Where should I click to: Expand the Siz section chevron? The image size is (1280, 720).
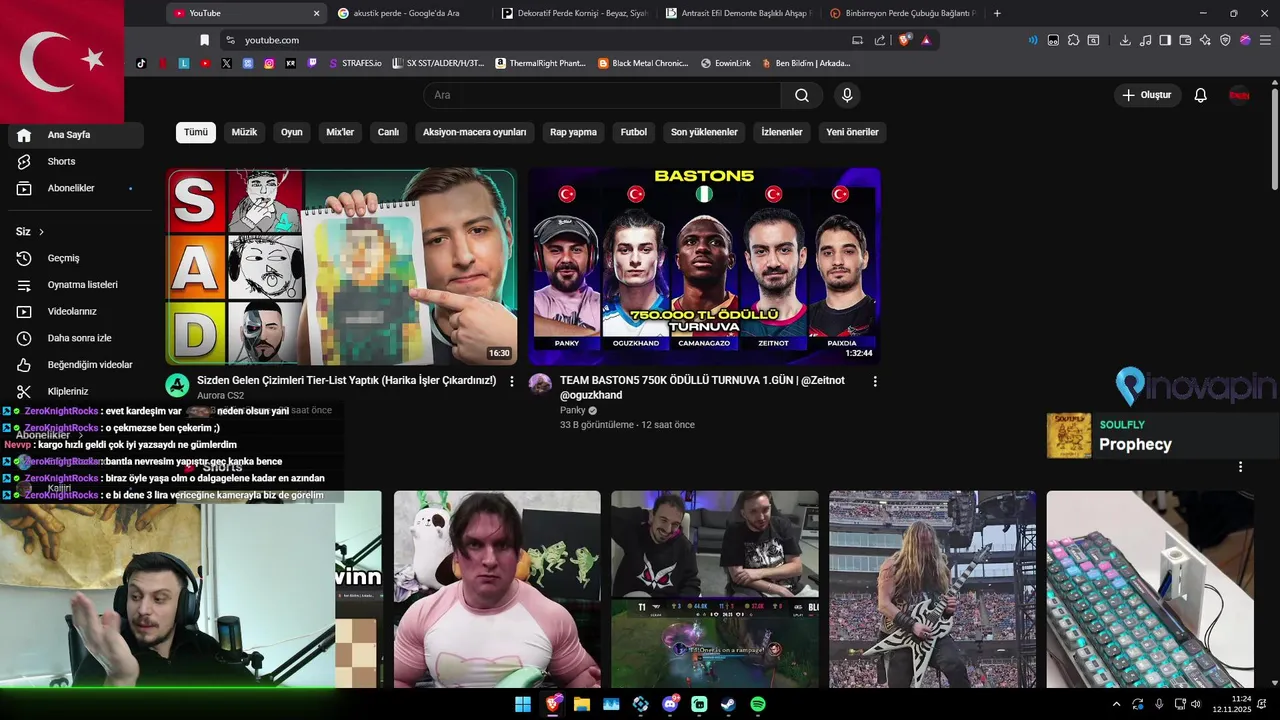click(41, 232)
